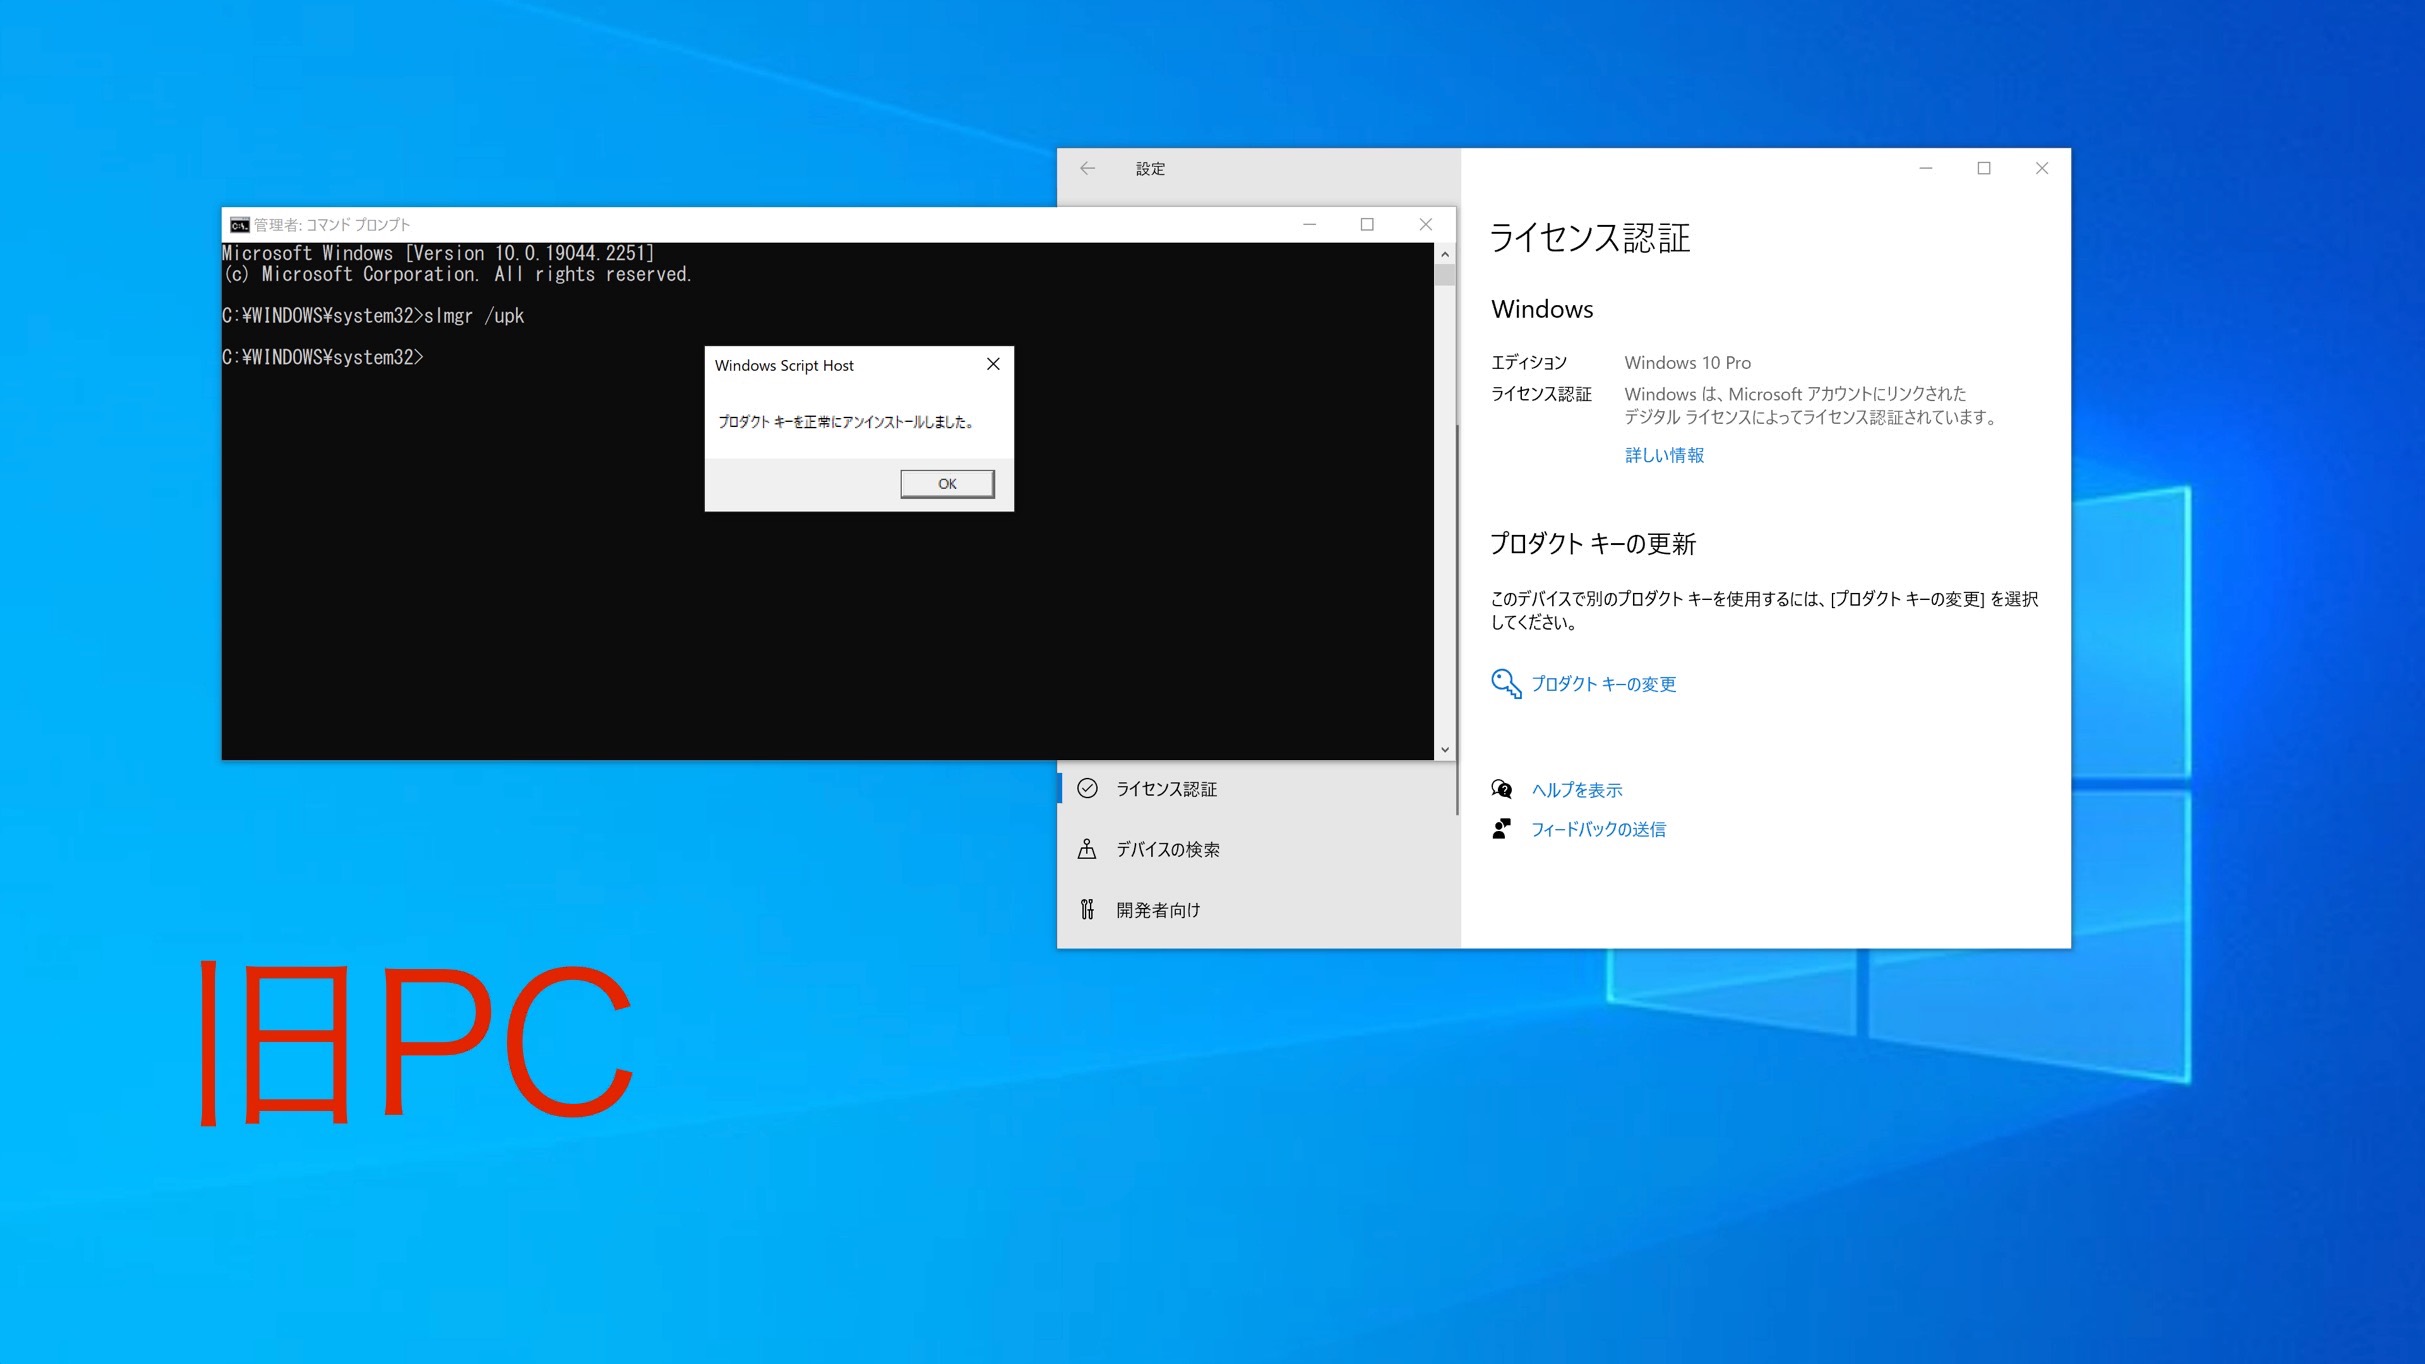The height and width of the screenshot is (1364, 2425).
Task: Open the 詳しい情報 link
Action: 1664,455
